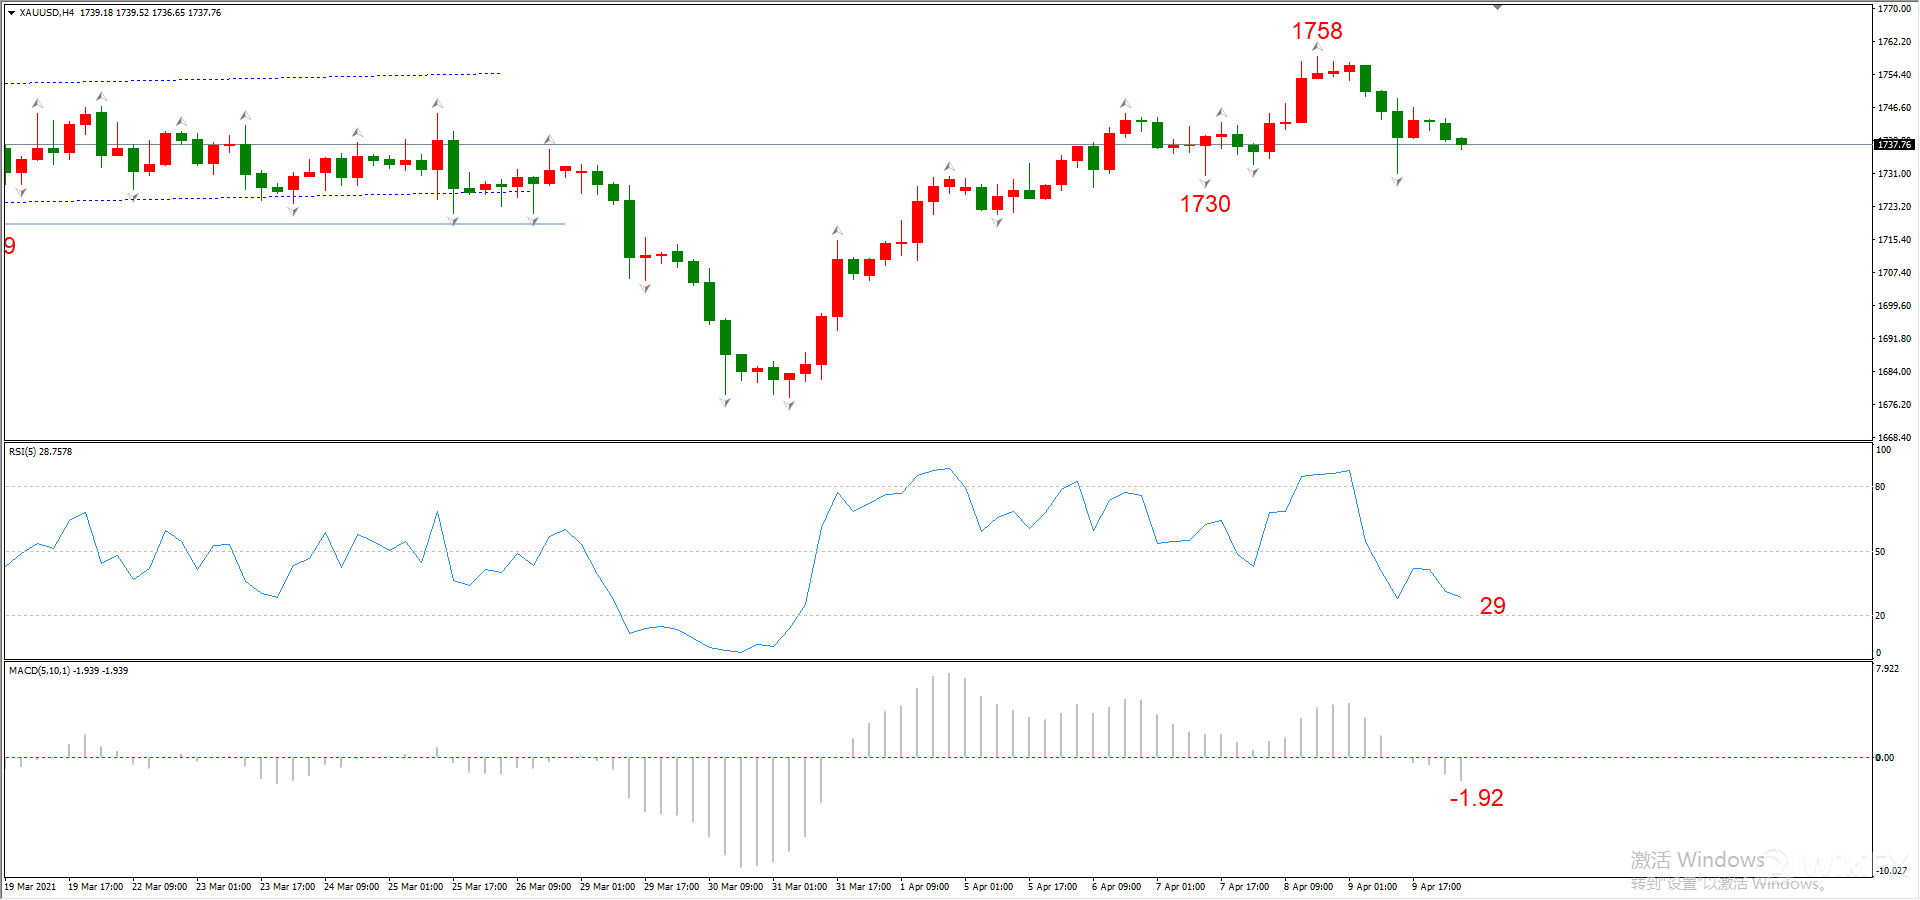Image resolution: width=1920 pixels, height=900 pixels.
Task: Select the down fractal arrow above the 1730 label
Action: click(1205, 183)
